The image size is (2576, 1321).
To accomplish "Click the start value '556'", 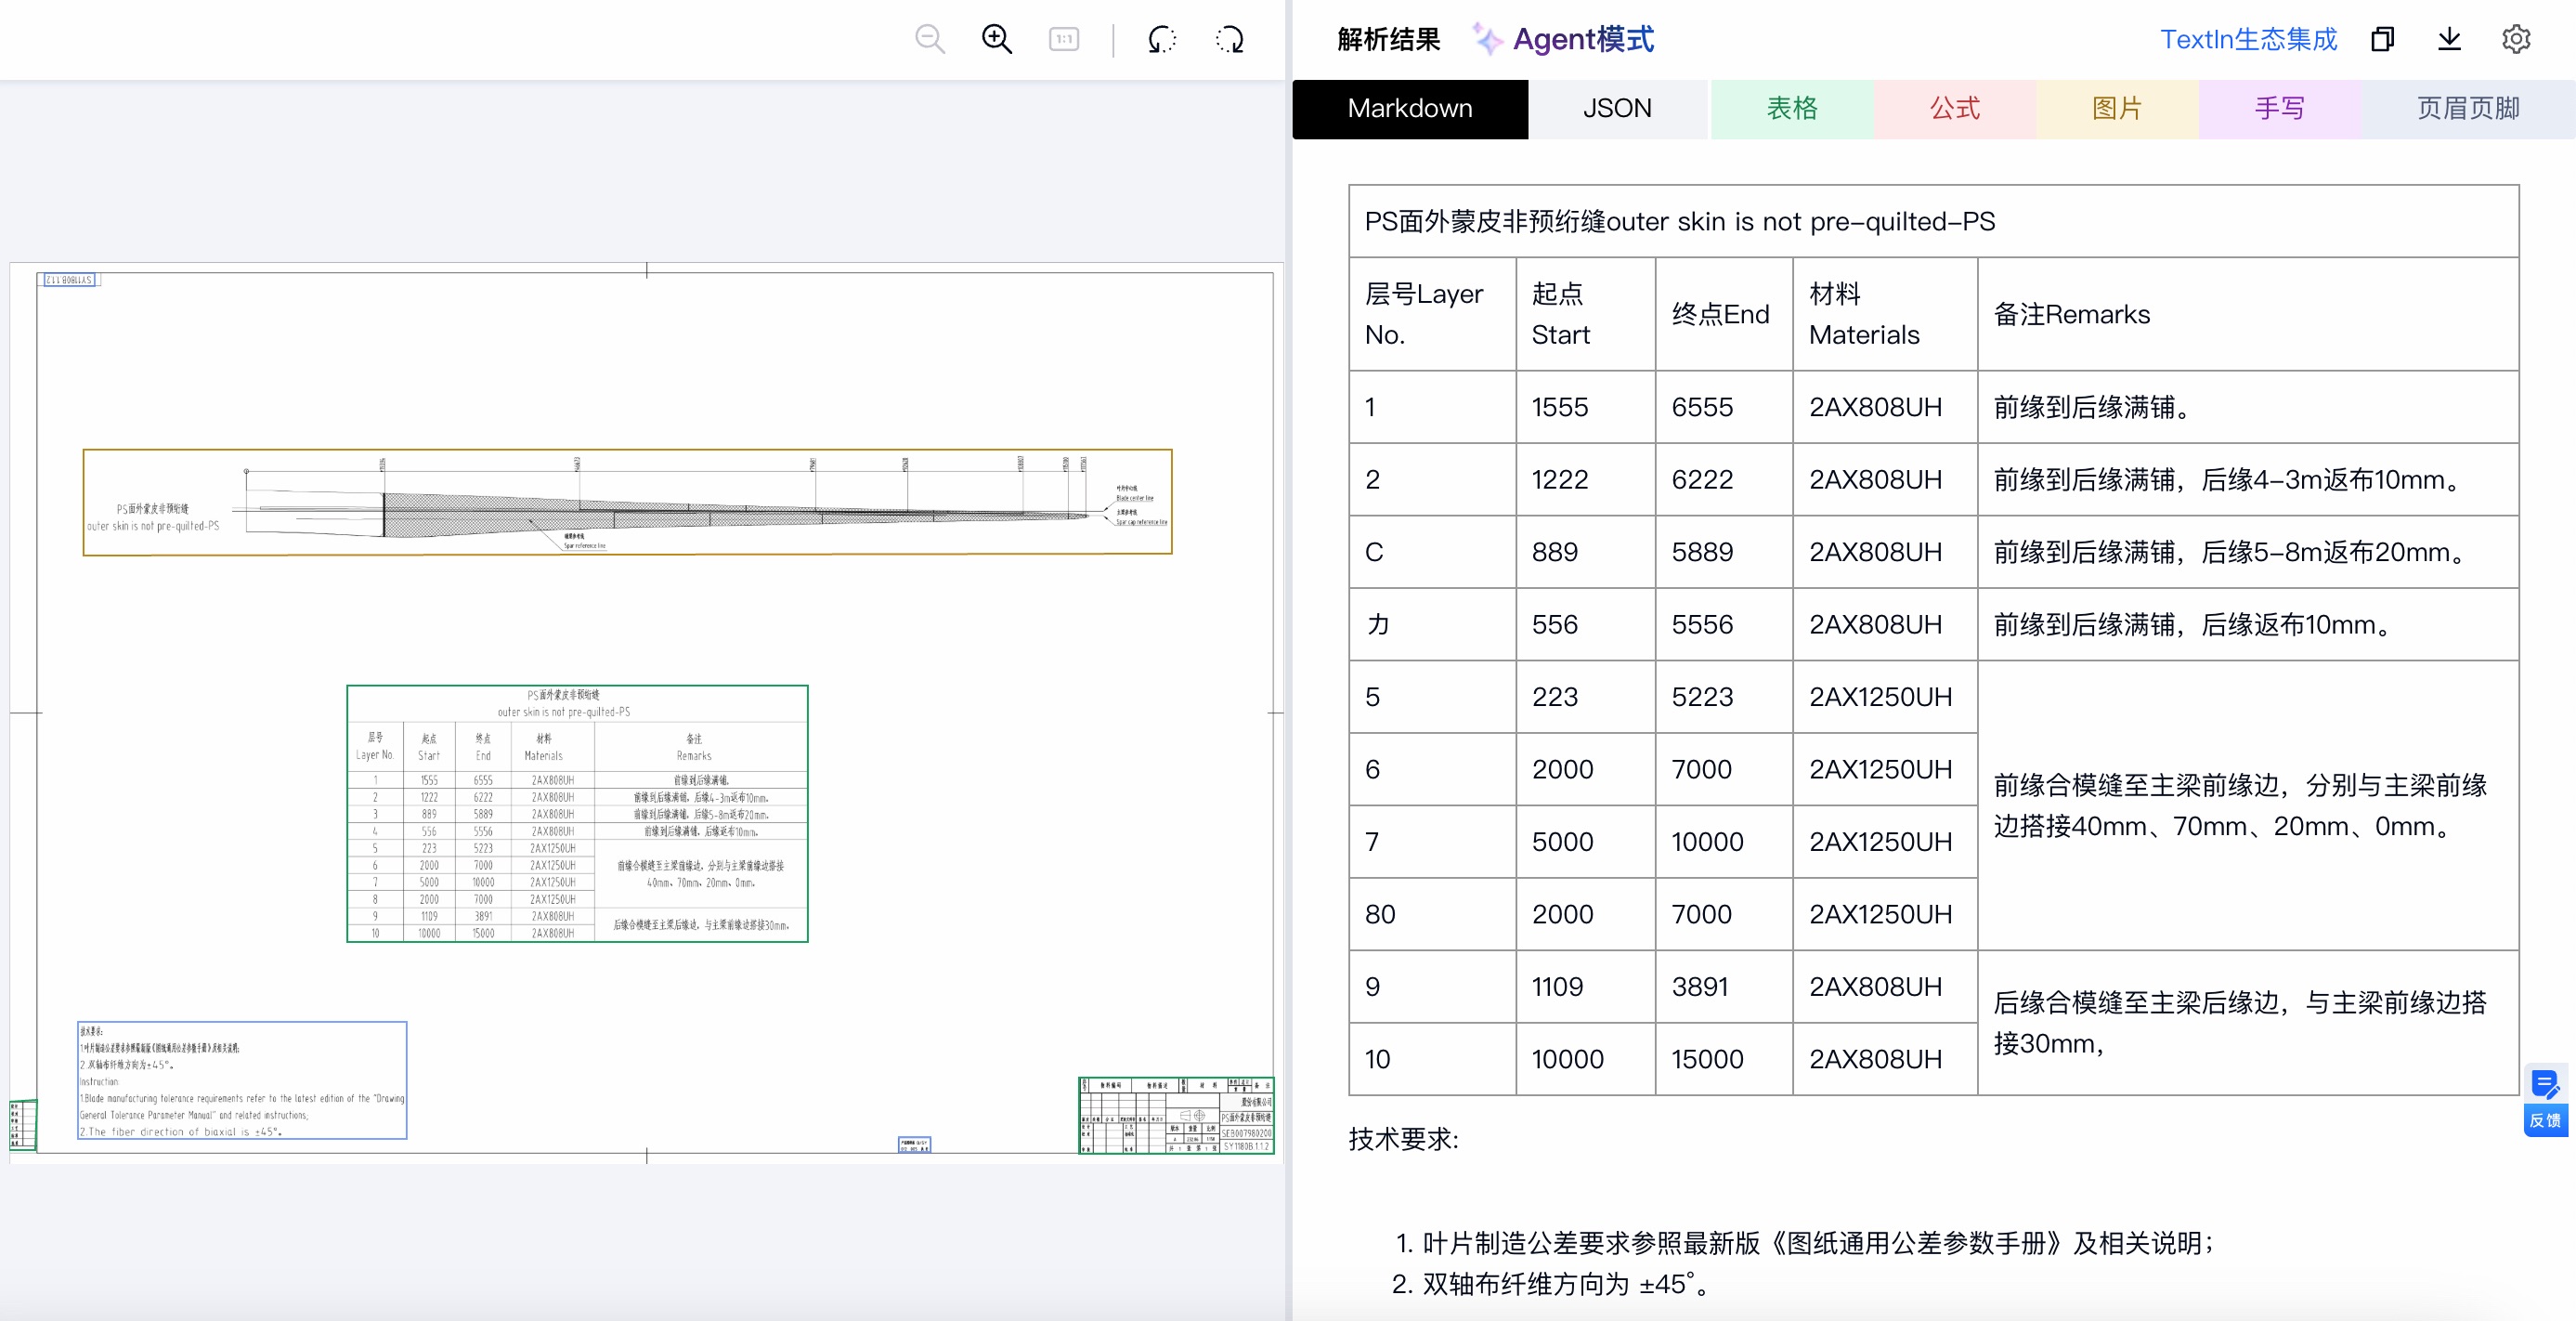I will tap(1555, 625).
